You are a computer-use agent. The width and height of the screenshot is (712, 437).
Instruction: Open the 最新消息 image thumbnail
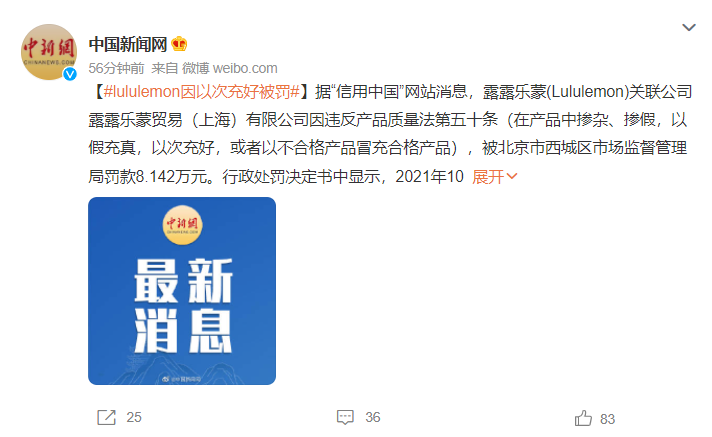(x=182, y=291)
